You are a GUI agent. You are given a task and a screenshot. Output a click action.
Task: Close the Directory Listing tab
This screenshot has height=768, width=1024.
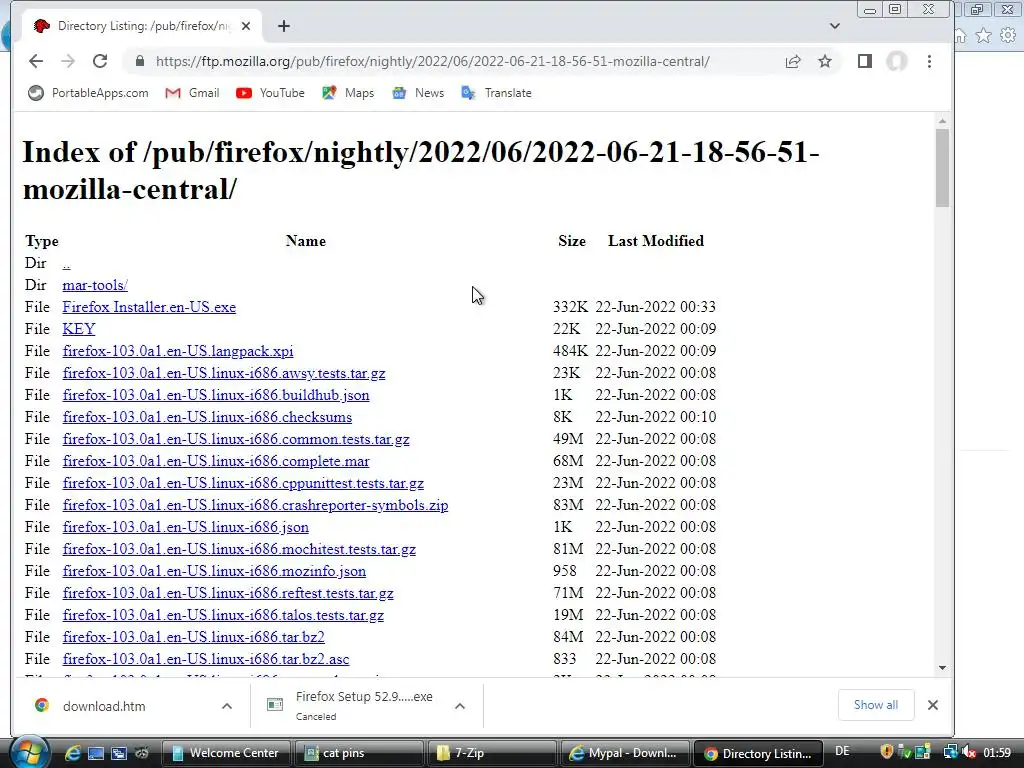click(x=246, y=26)
